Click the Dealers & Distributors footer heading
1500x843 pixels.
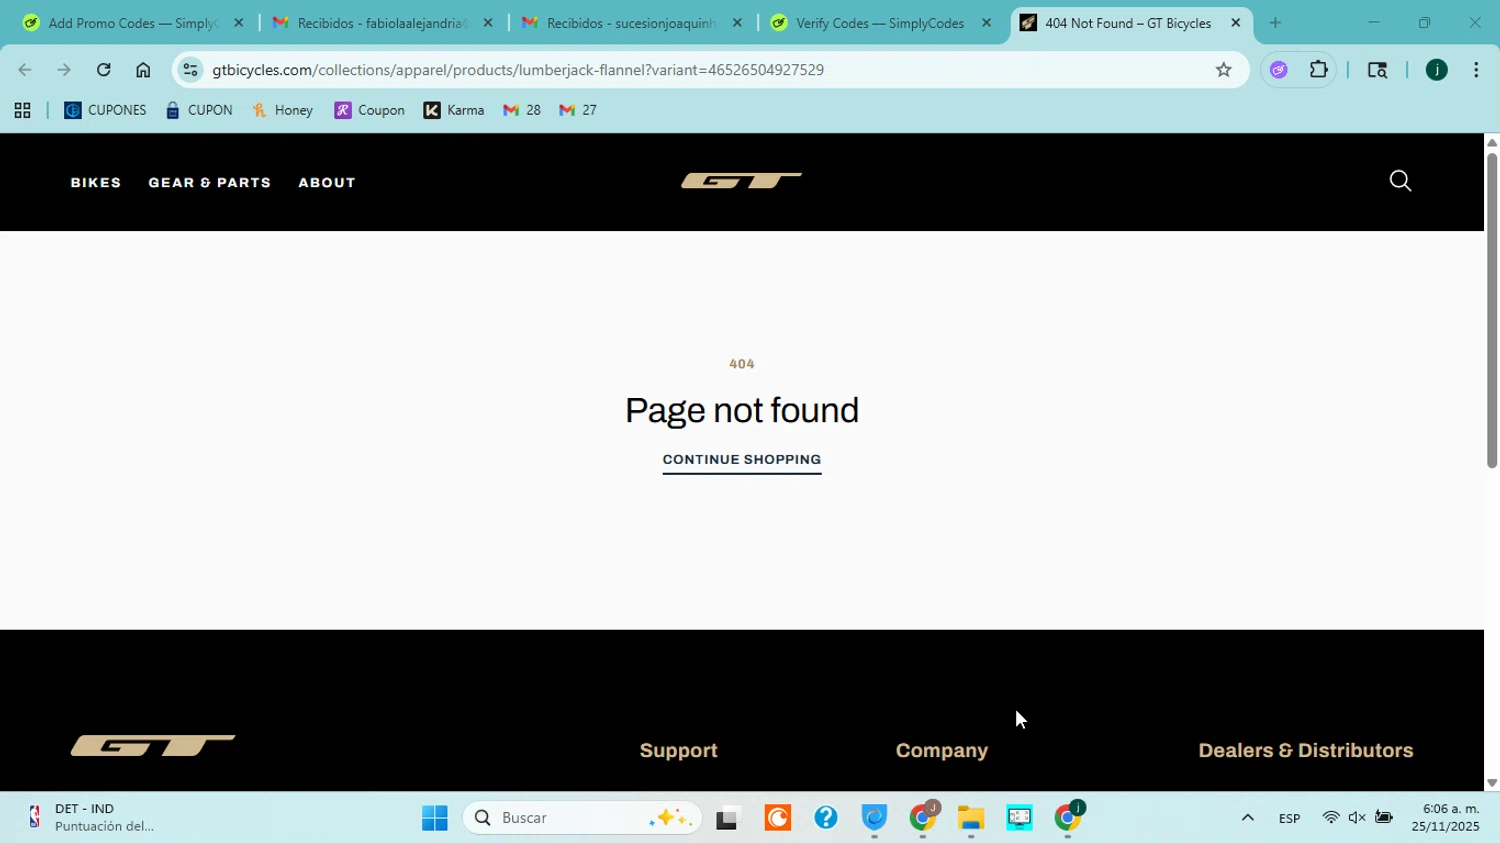pos(1306,751)
